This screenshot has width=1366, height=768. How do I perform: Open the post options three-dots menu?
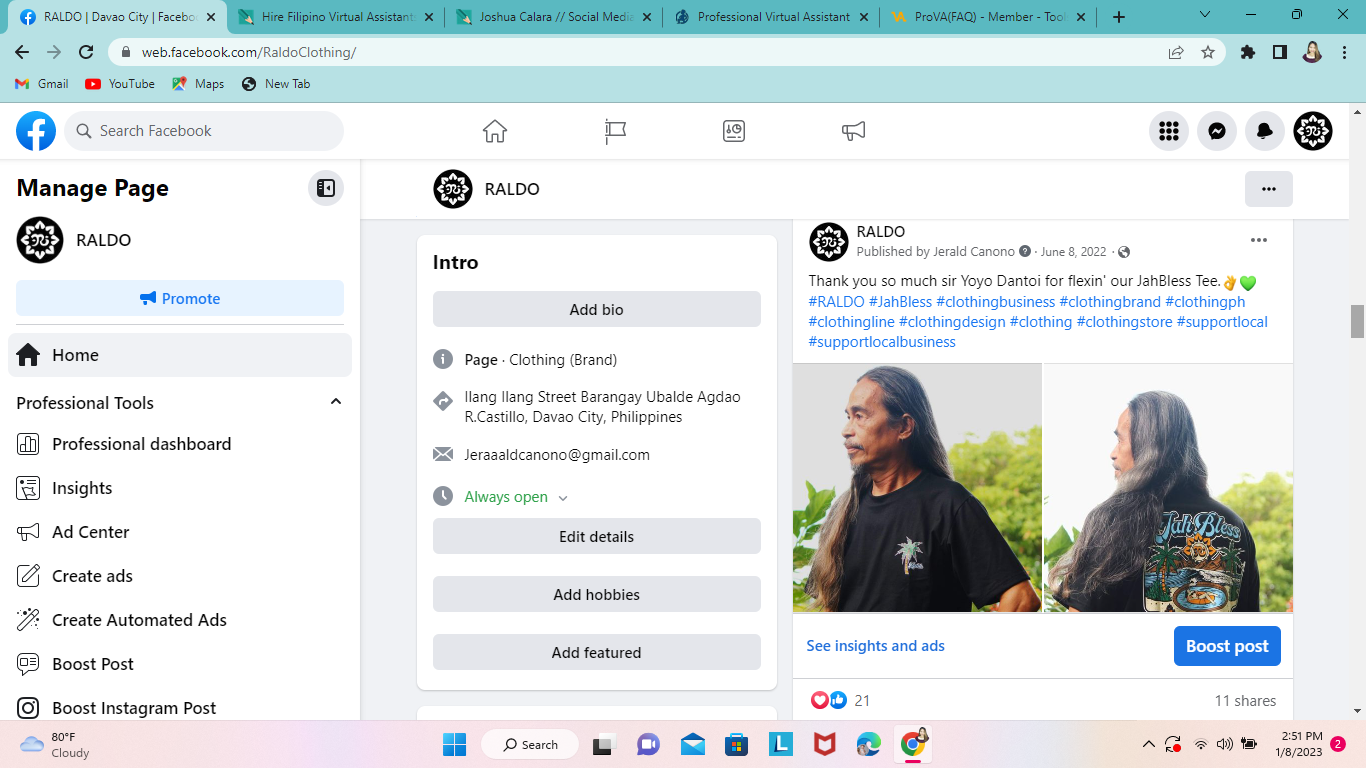(1259, 240)
